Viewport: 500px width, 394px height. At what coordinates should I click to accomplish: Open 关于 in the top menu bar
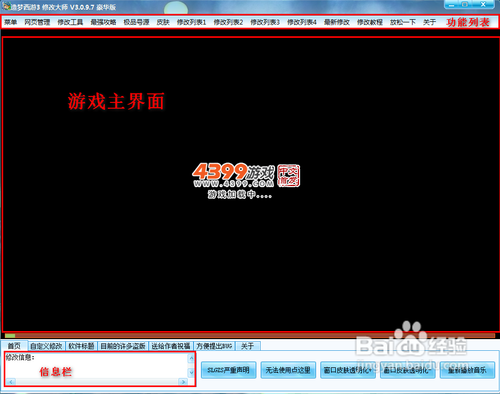(x=429, y=22)
